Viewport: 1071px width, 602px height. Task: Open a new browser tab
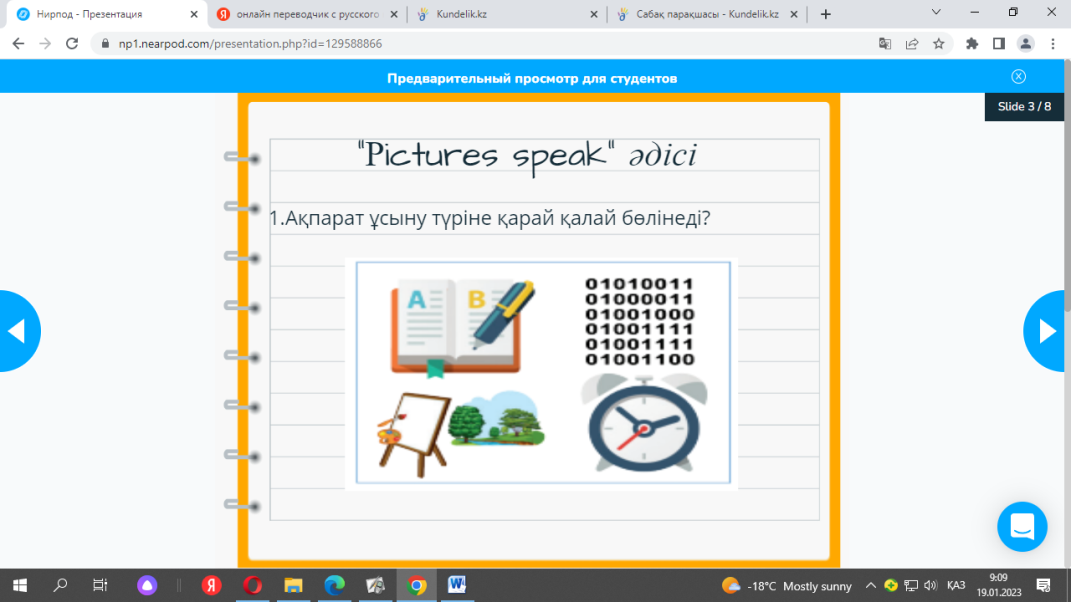826,14
